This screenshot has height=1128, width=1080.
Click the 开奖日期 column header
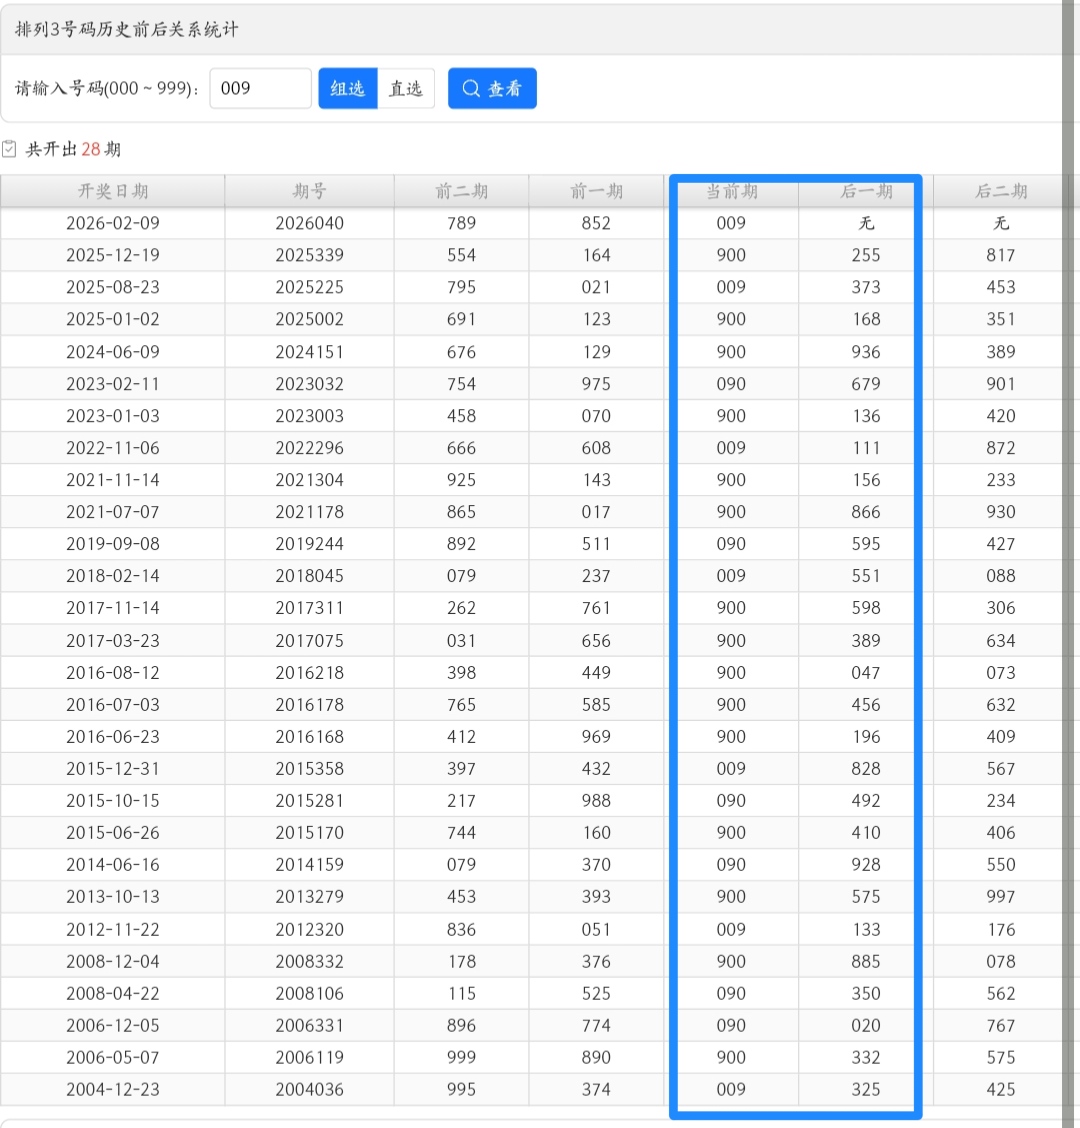[x=113, y=191]
